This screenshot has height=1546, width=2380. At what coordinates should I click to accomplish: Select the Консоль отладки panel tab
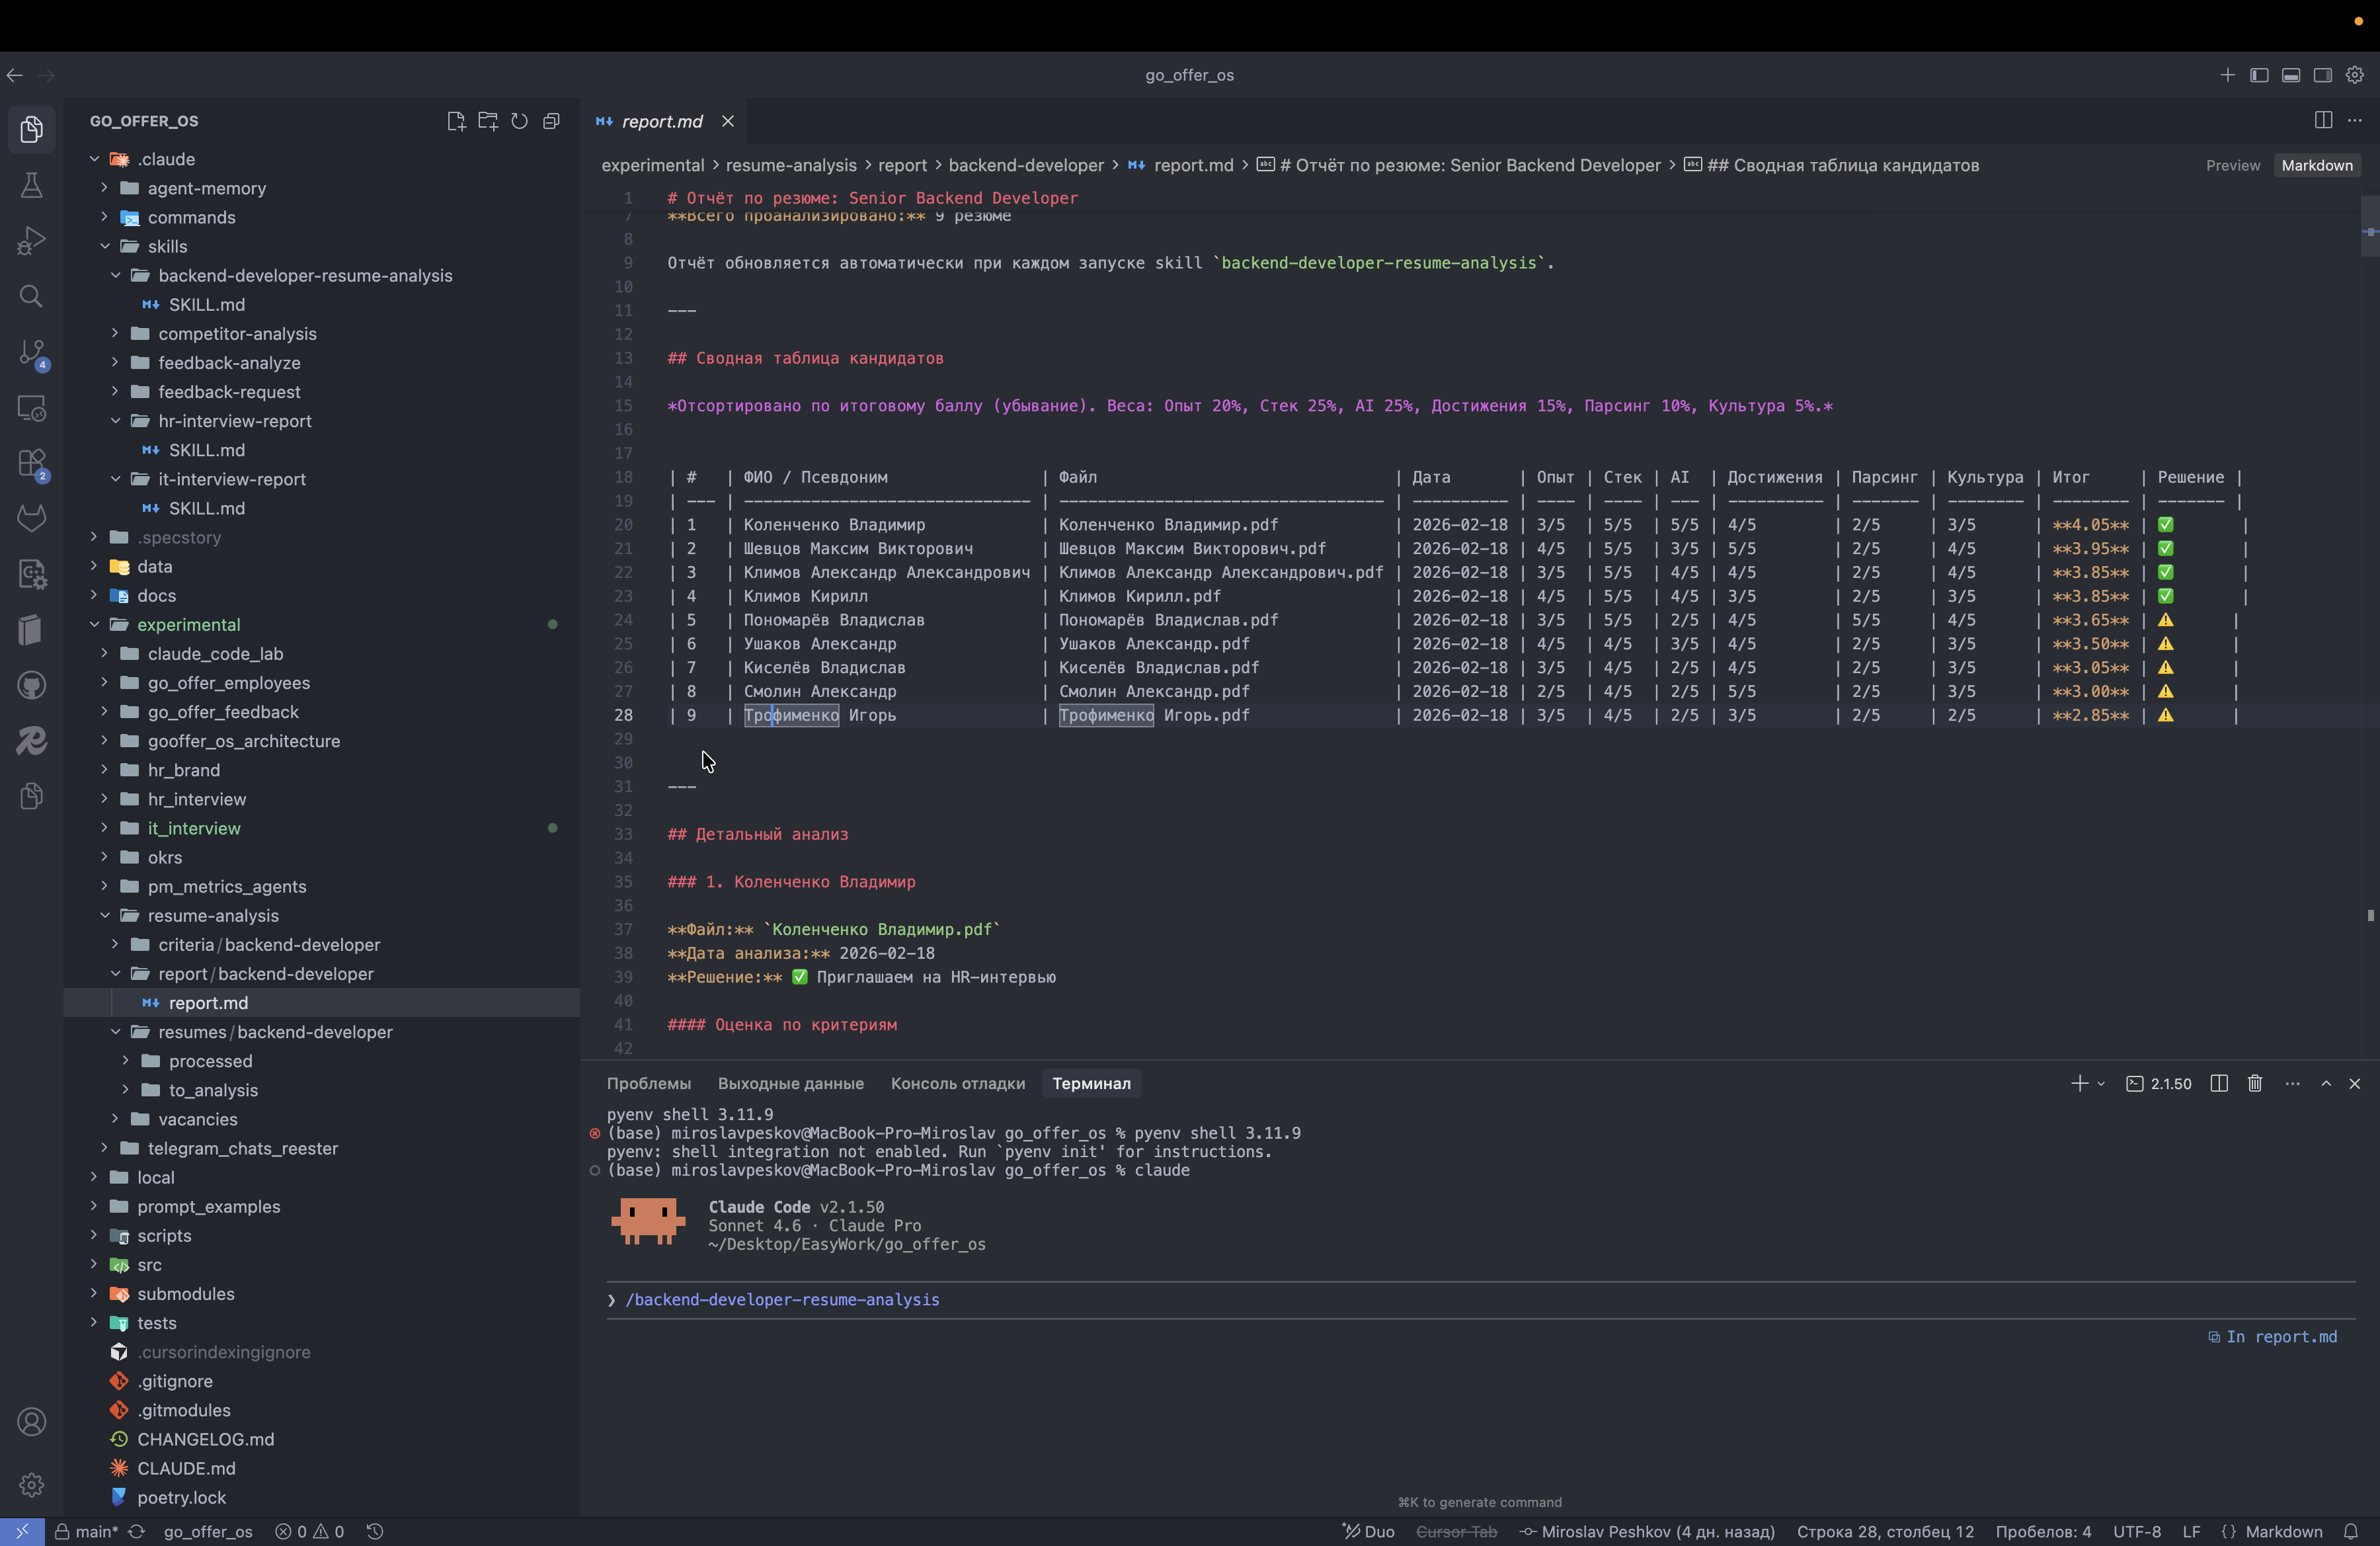[957, 1083]
